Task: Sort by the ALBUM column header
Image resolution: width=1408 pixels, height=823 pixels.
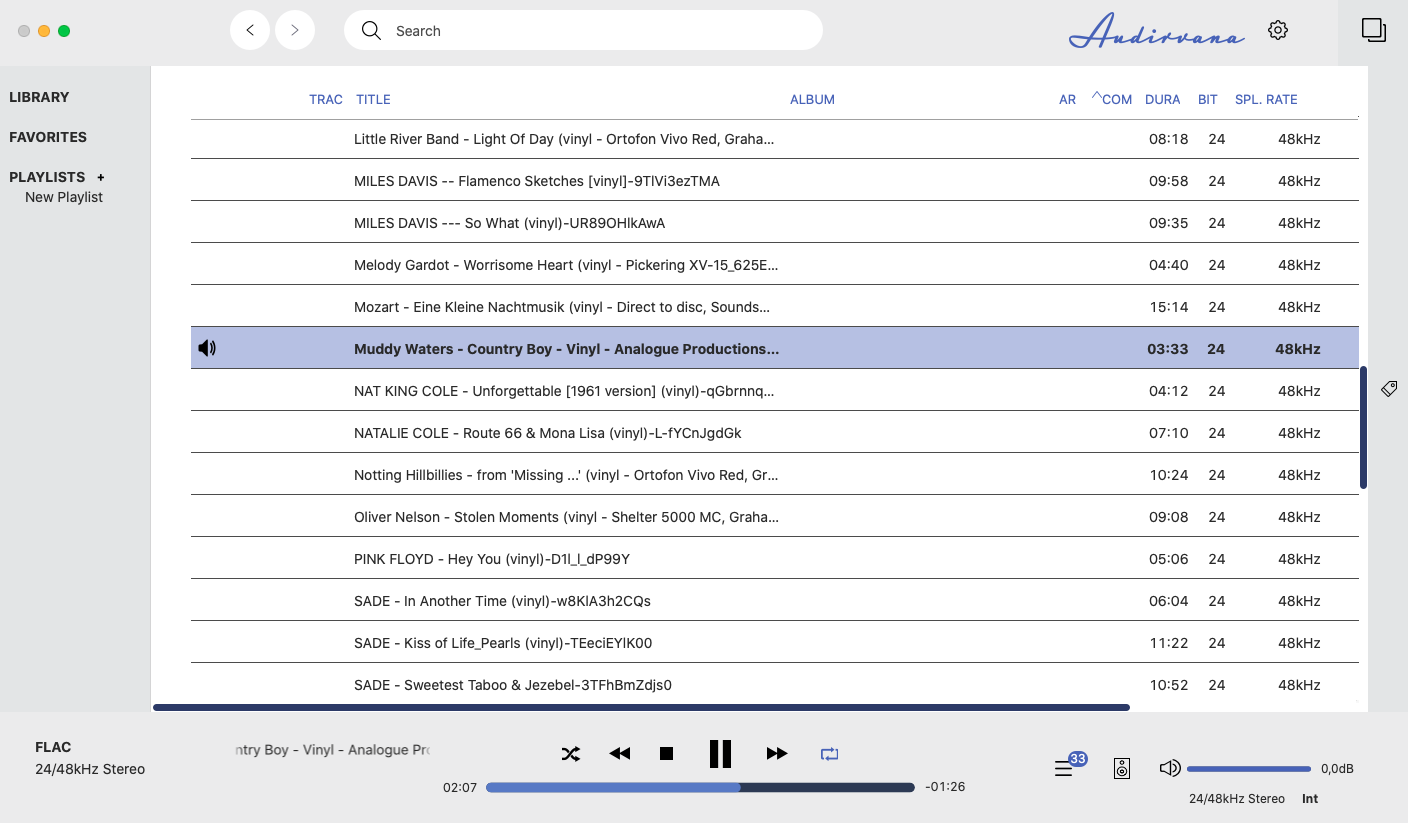Action: coord(812,99)
